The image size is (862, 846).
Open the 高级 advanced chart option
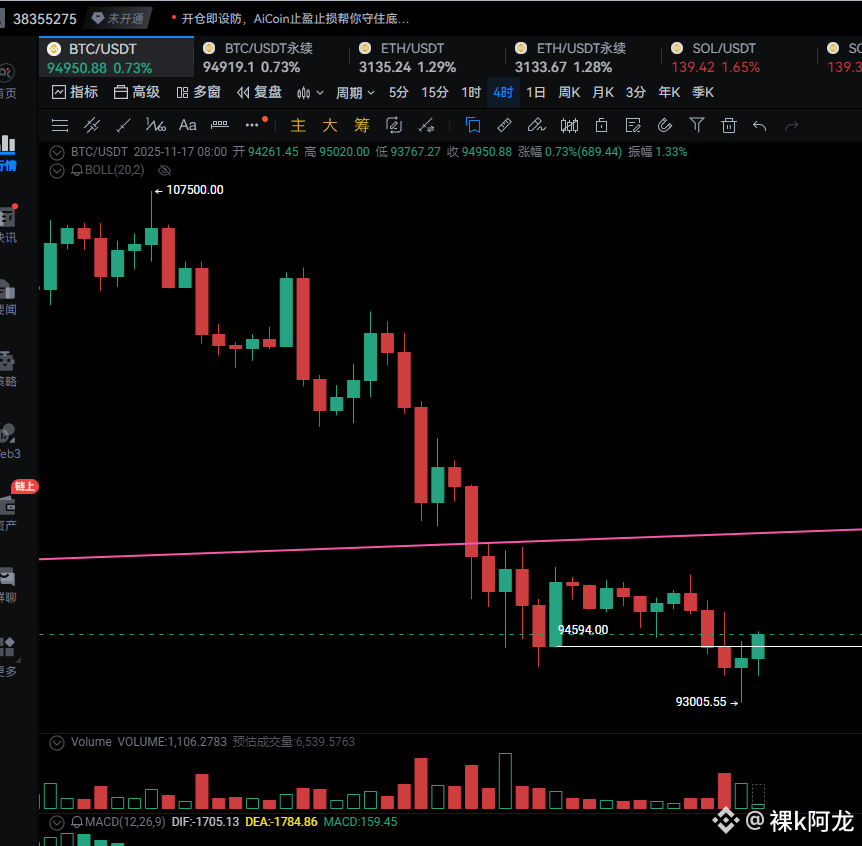(x=137, y=92)
